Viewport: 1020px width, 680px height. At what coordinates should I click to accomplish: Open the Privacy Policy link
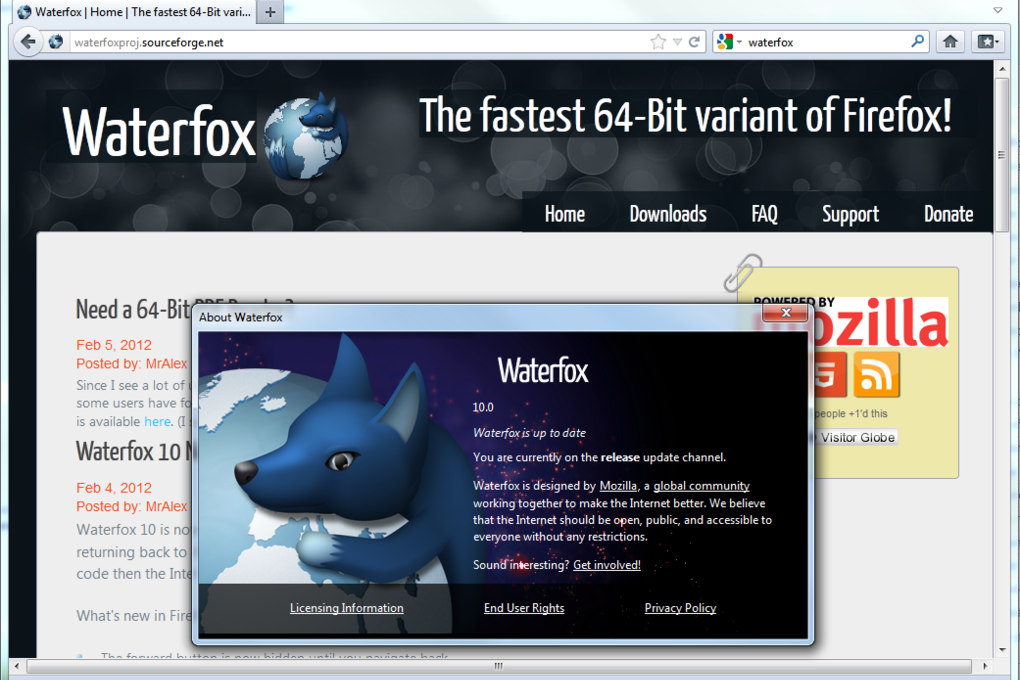click(x=680, y=608)
